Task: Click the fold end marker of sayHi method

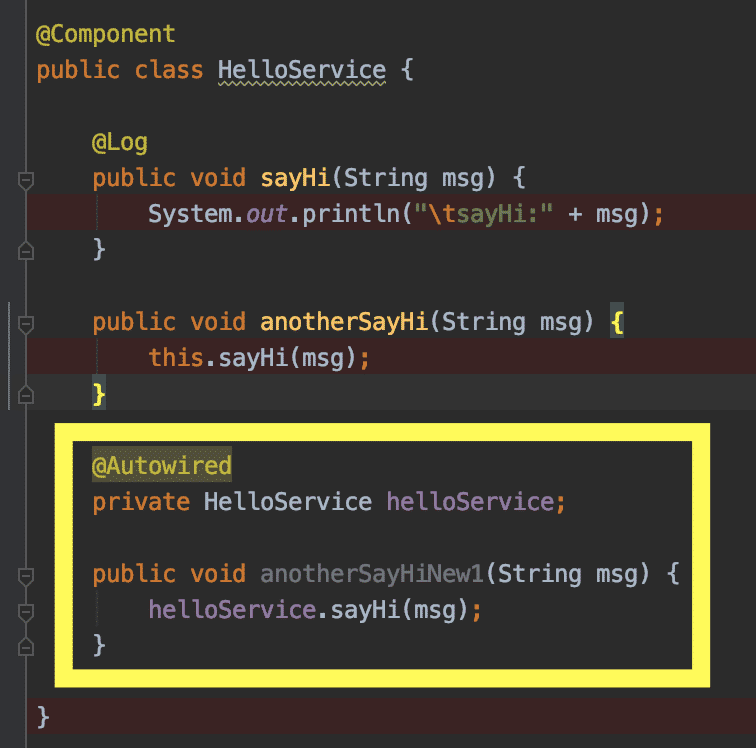Action: [25, 249]
